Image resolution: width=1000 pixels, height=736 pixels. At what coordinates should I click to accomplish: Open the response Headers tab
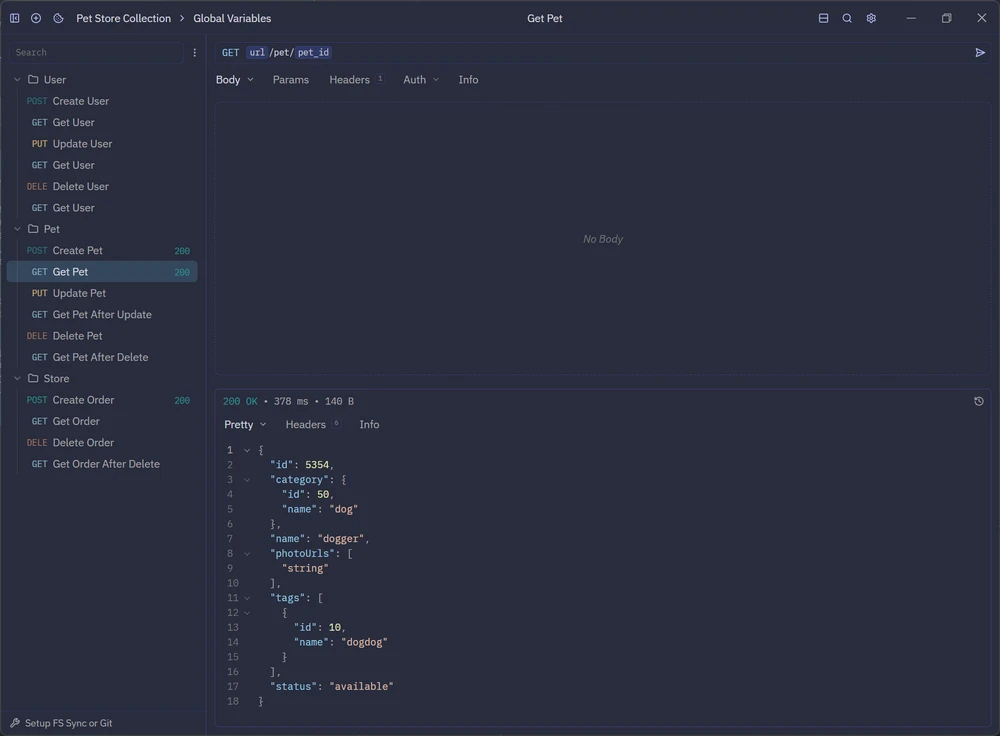click(312, 425)
